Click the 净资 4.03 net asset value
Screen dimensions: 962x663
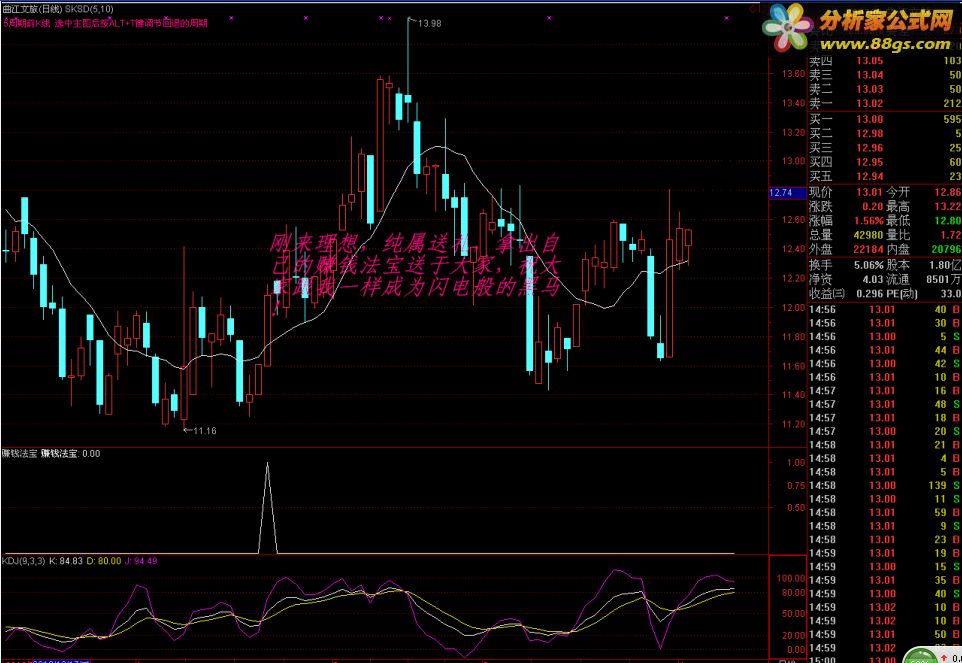pos(874,279)
